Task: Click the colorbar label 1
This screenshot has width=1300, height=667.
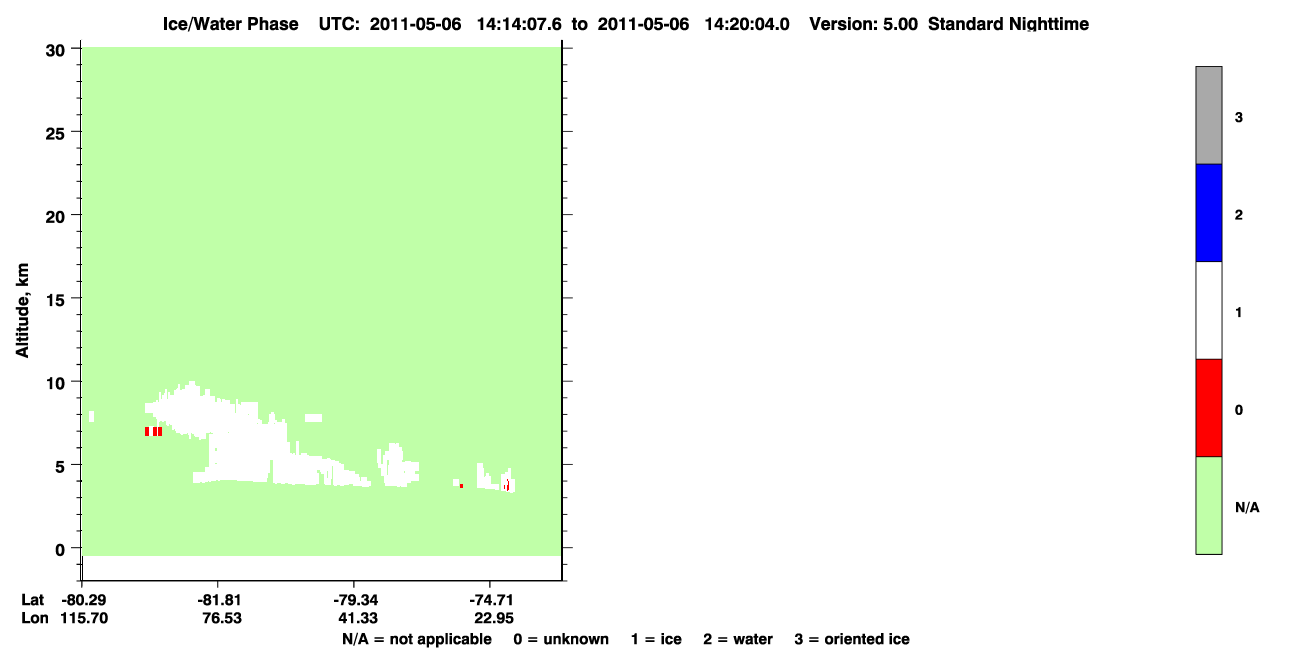Action: 1239,313
